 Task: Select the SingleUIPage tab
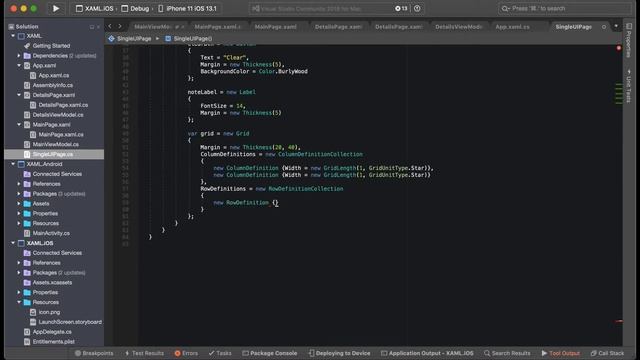click(x=573, y=27)
